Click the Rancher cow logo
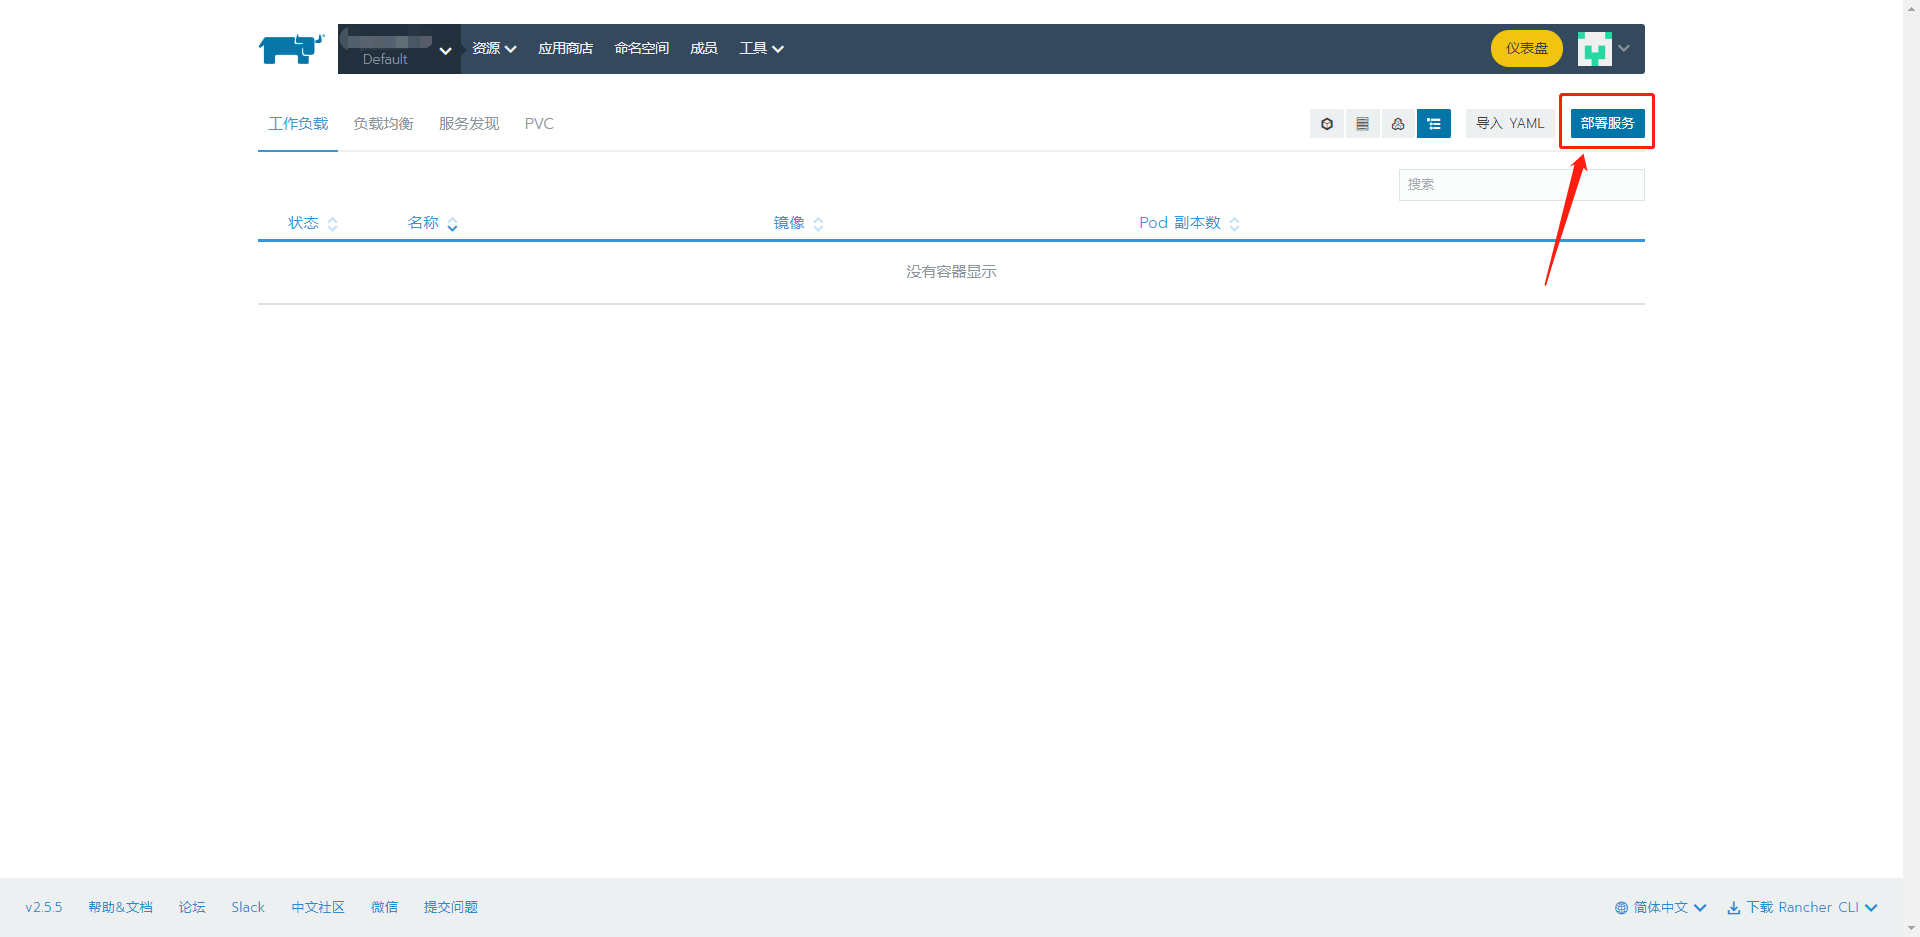 (x=291, y=49)
